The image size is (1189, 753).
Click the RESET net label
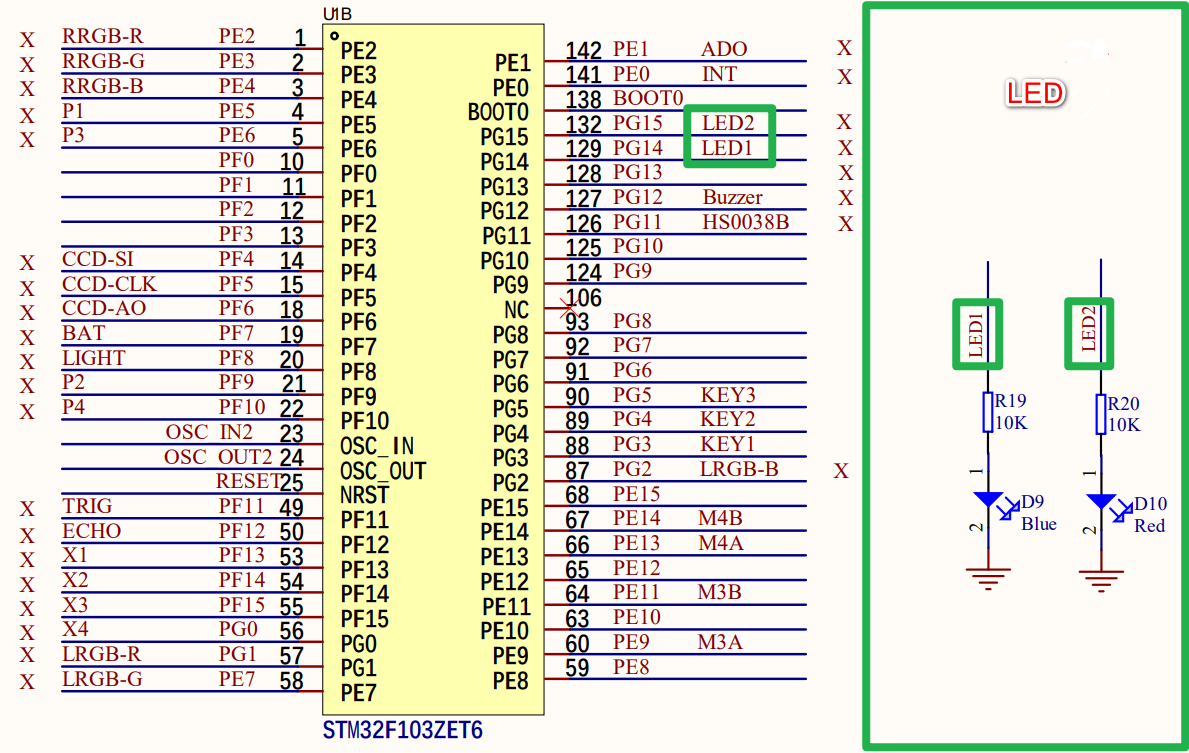[x=248, y=481]
